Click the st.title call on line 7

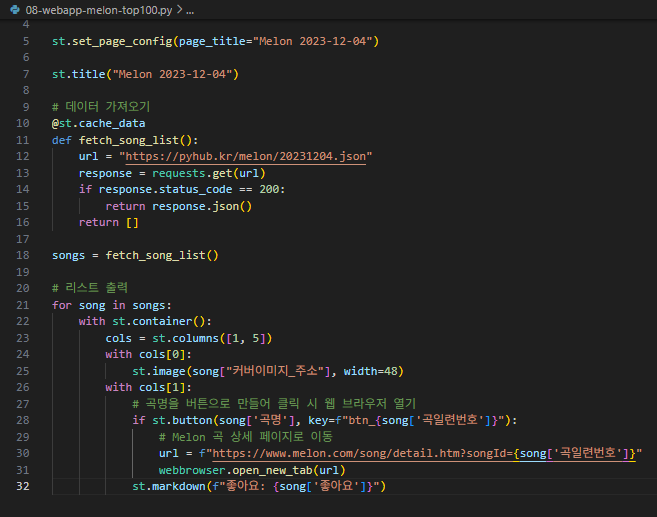(145, 75)
